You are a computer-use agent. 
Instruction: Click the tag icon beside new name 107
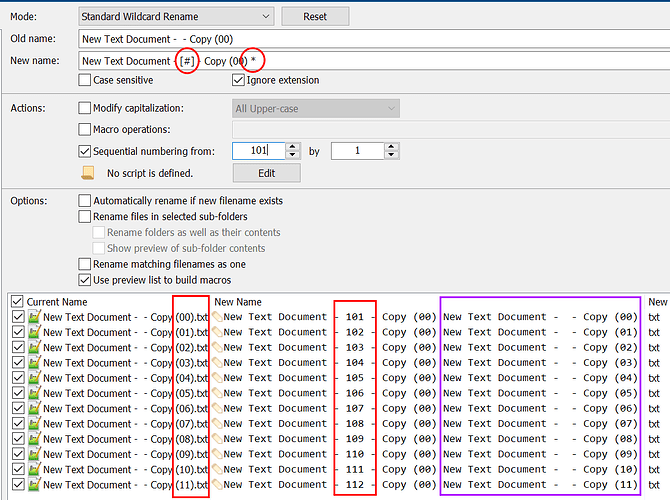pos(217,408)
